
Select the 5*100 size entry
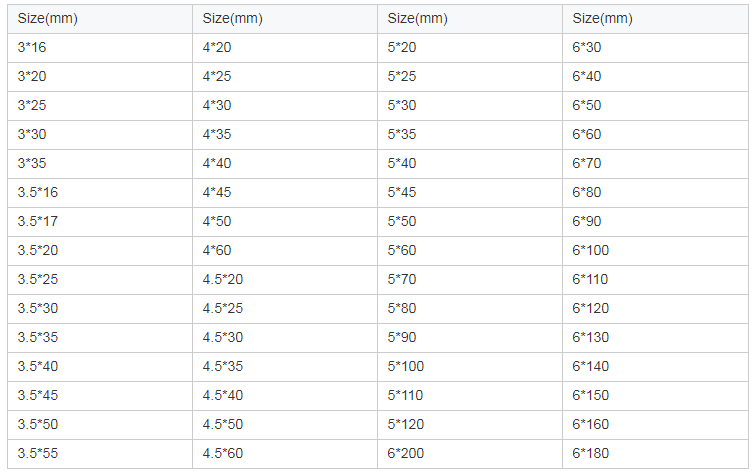point(469,367)
